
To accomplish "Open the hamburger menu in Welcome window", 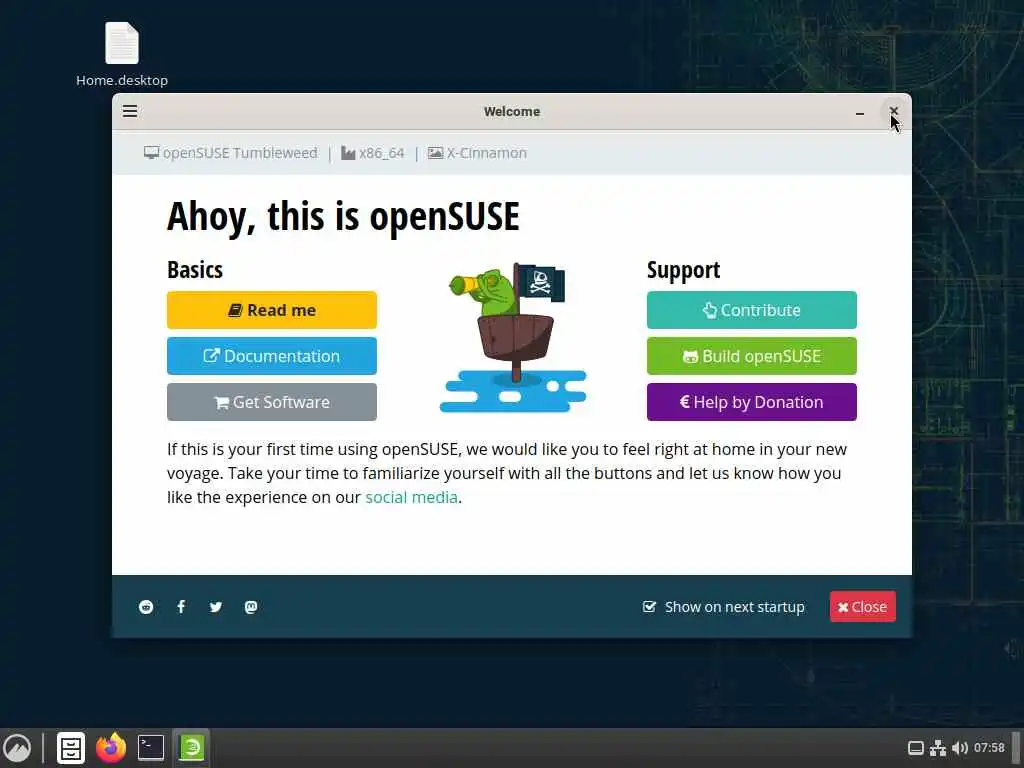I will [x=130, y=112].
